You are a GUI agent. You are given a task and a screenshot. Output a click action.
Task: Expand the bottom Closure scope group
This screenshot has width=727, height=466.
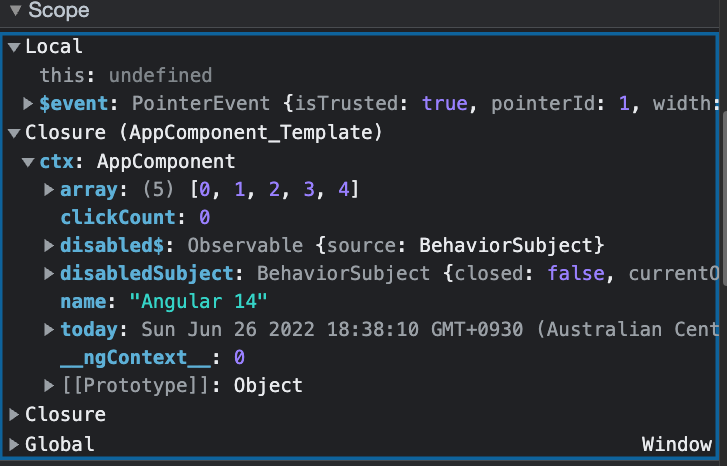(x=13, y=414)
